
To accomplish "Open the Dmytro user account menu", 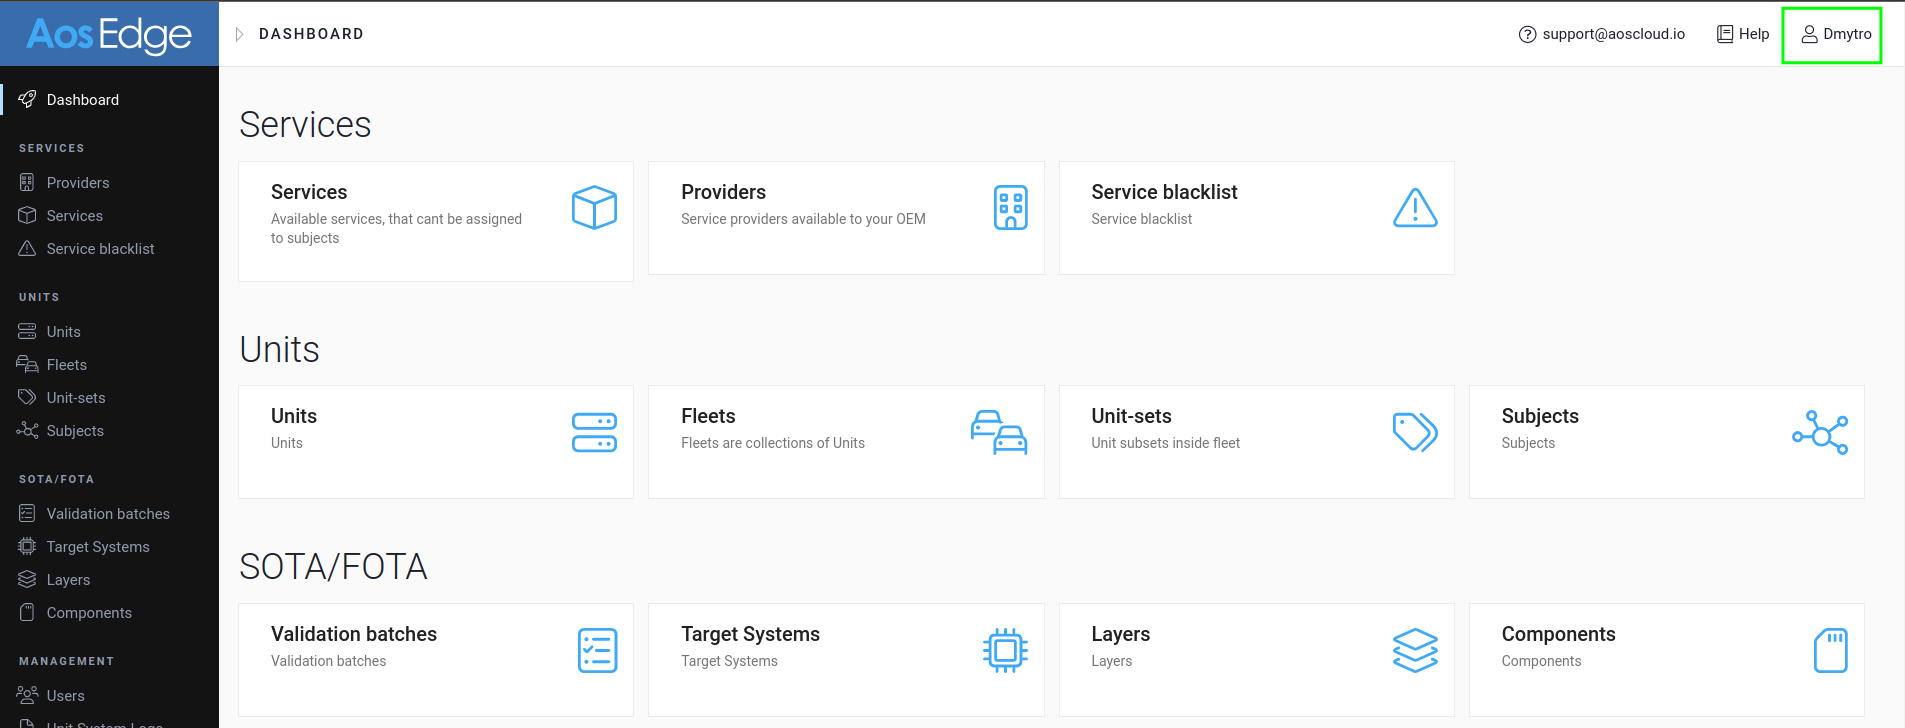I will point(1836,34).
